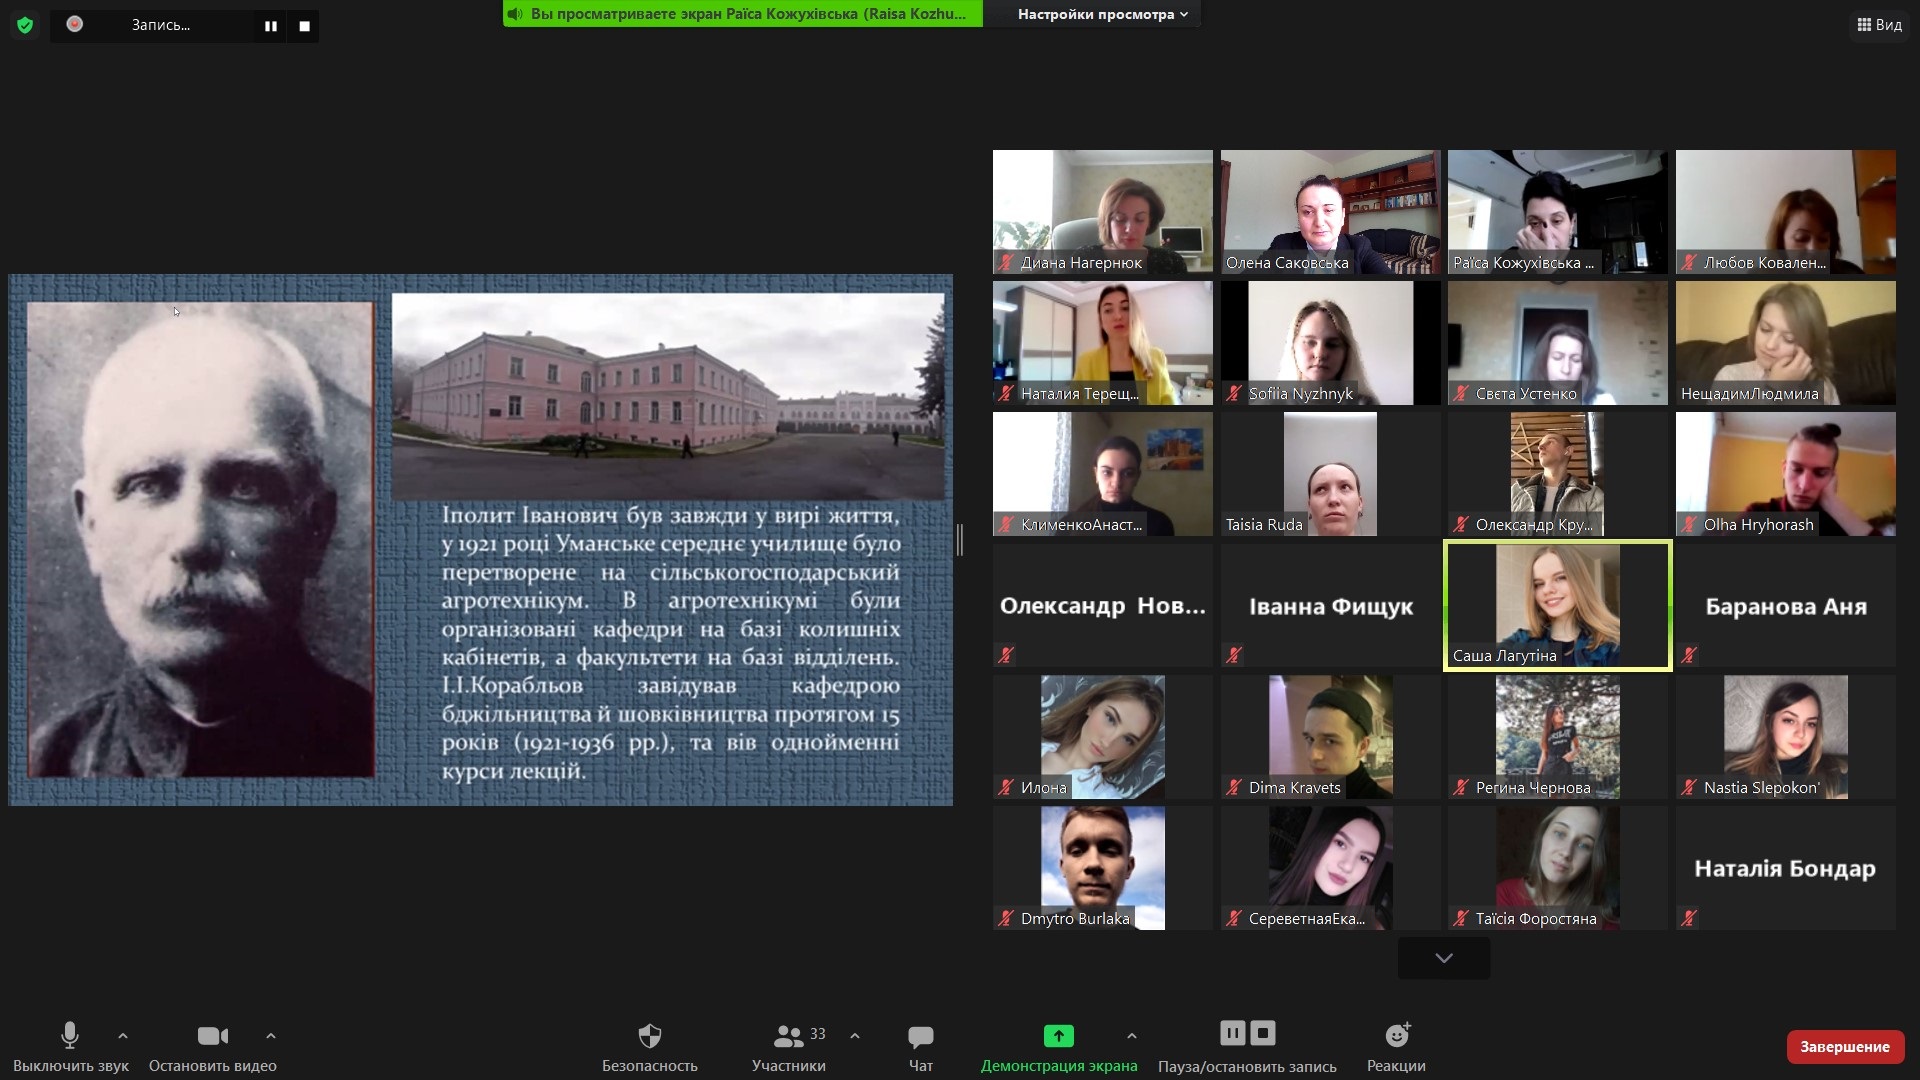Screen dimensions: 1920x1080
Task: Open the Чат chat panel
Action: (921, 1046)
